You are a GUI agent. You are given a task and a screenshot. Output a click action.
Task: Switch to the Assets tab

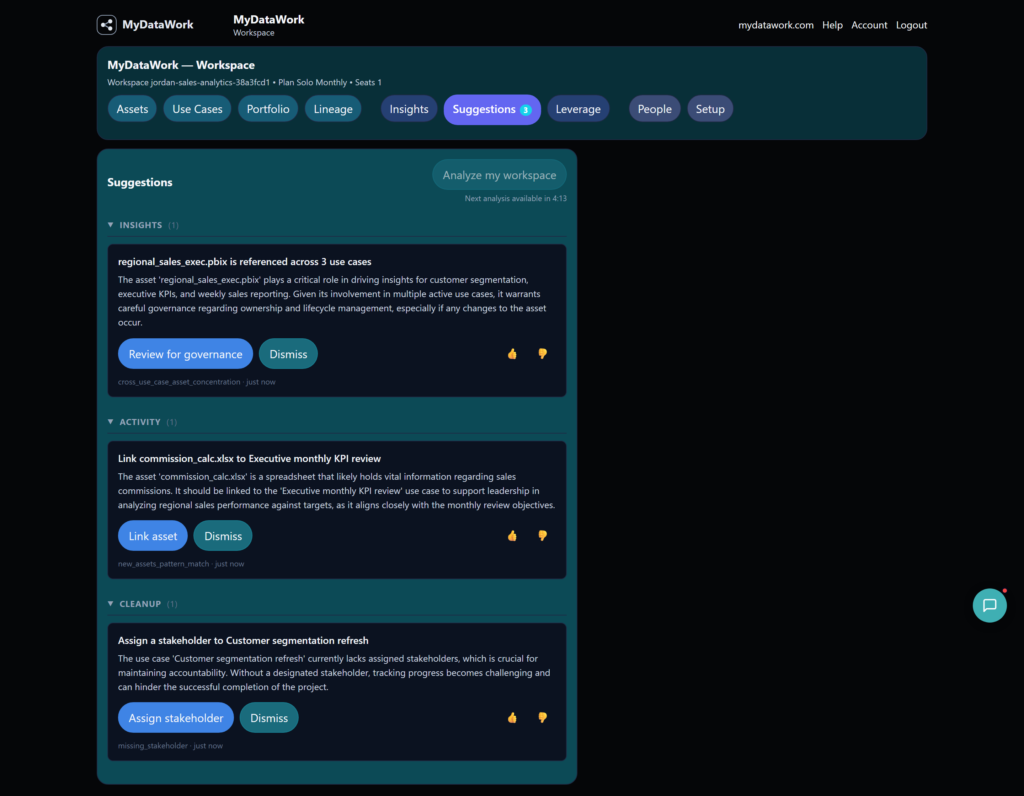click(x=132, y=109)
